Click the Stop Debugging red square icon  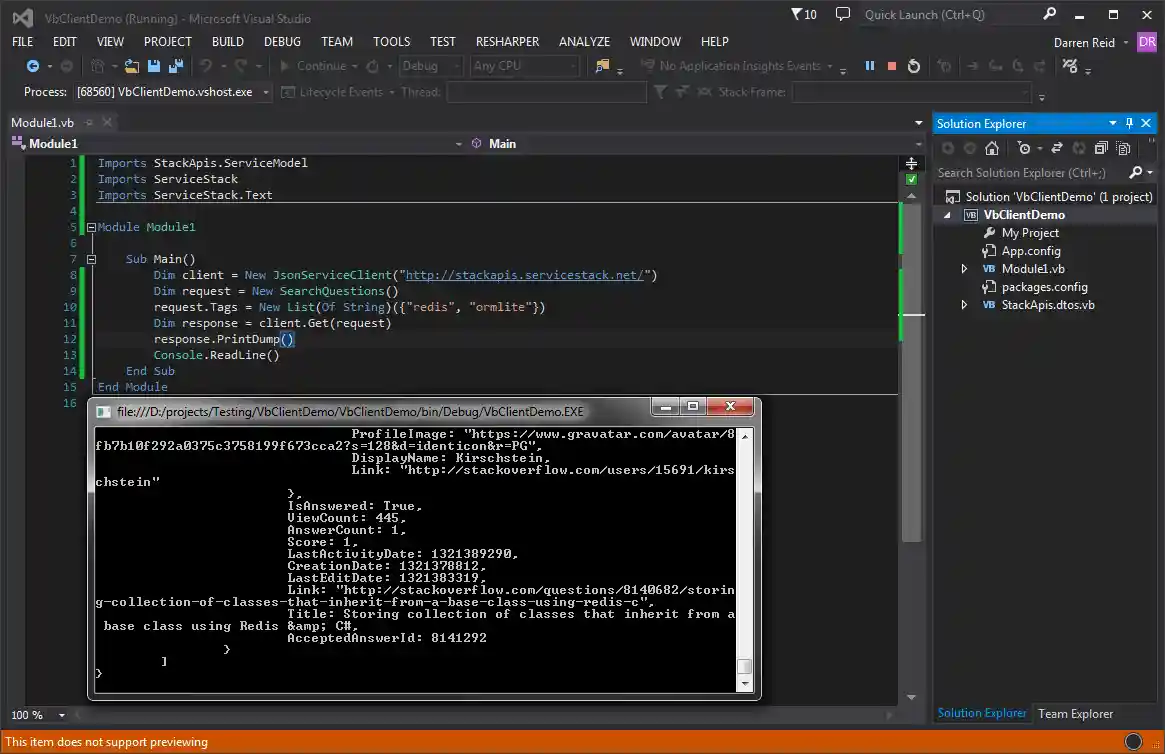point(892,66)
